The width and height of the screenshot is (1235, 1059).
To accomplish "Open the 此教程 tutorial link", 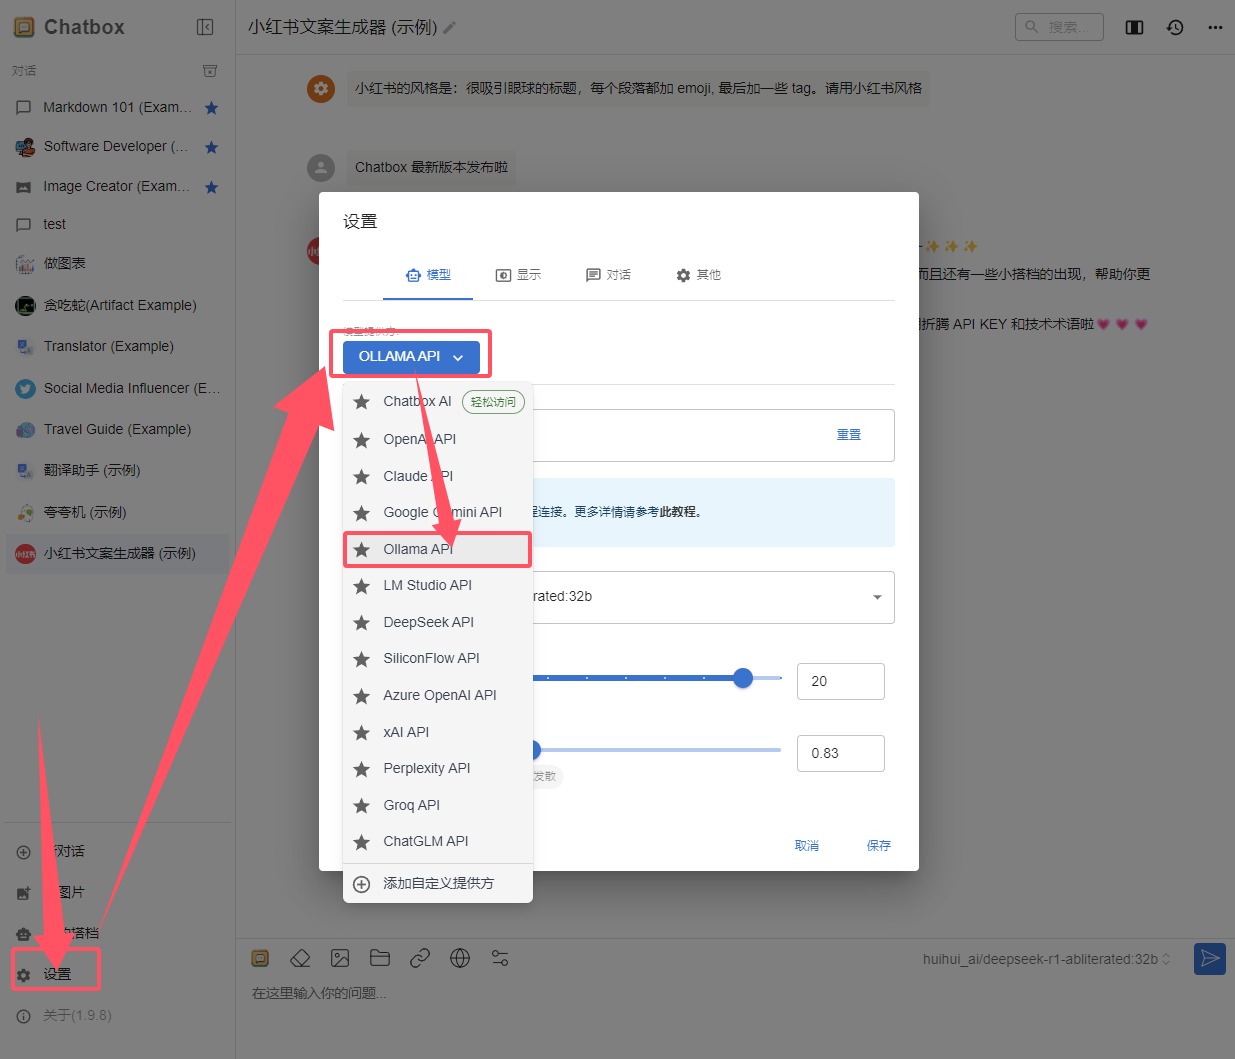I will (x=679, y=512).
